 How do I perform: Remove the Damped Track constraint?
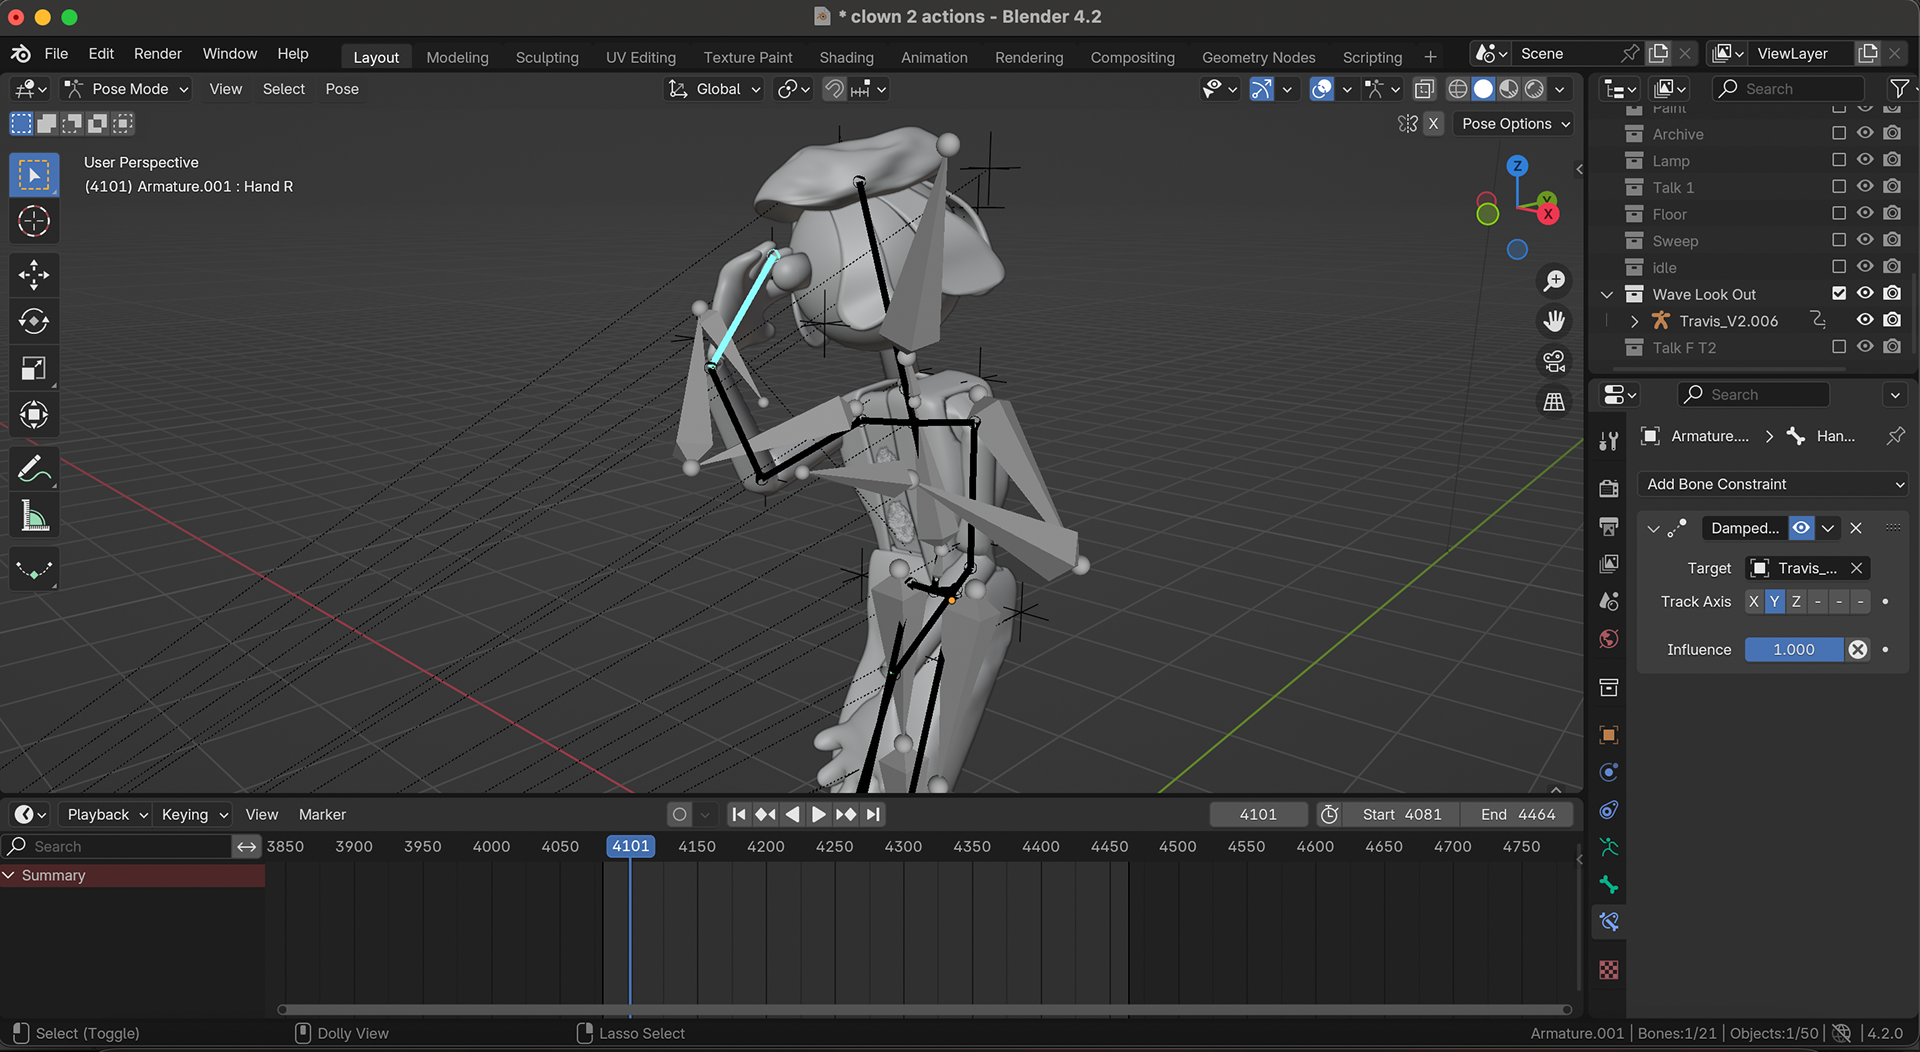(1856, 528)
